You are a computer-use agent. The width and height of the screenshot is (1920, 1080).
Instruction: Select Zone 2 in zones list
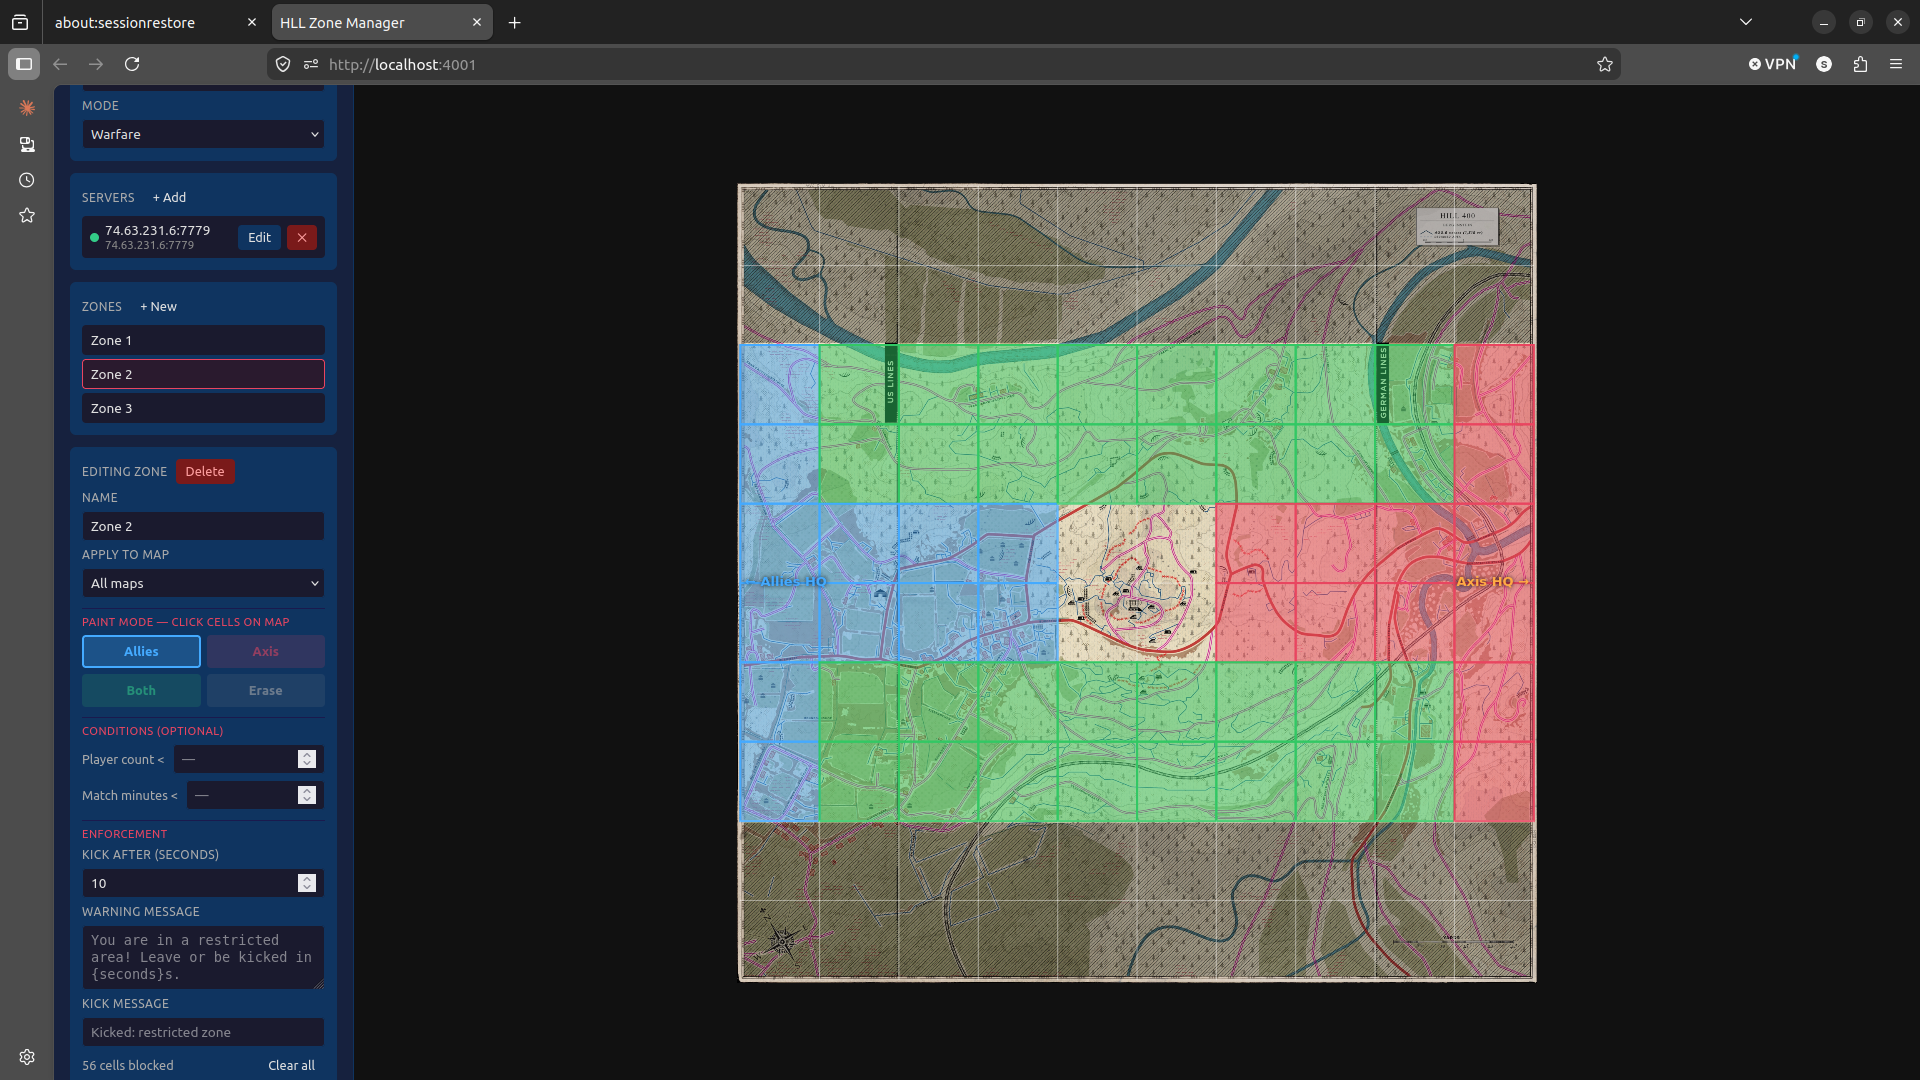click(x=203, y=374)
